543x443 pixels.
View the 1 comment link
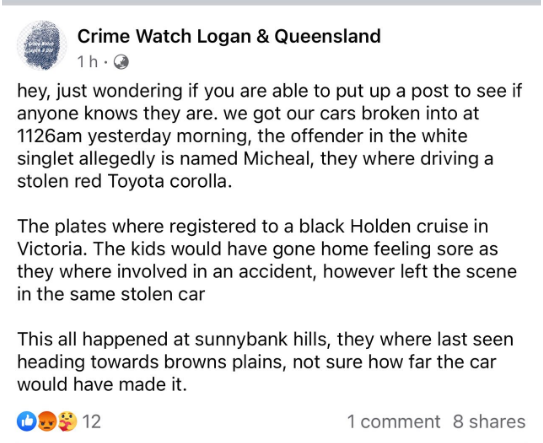click(x=393, y=422)
